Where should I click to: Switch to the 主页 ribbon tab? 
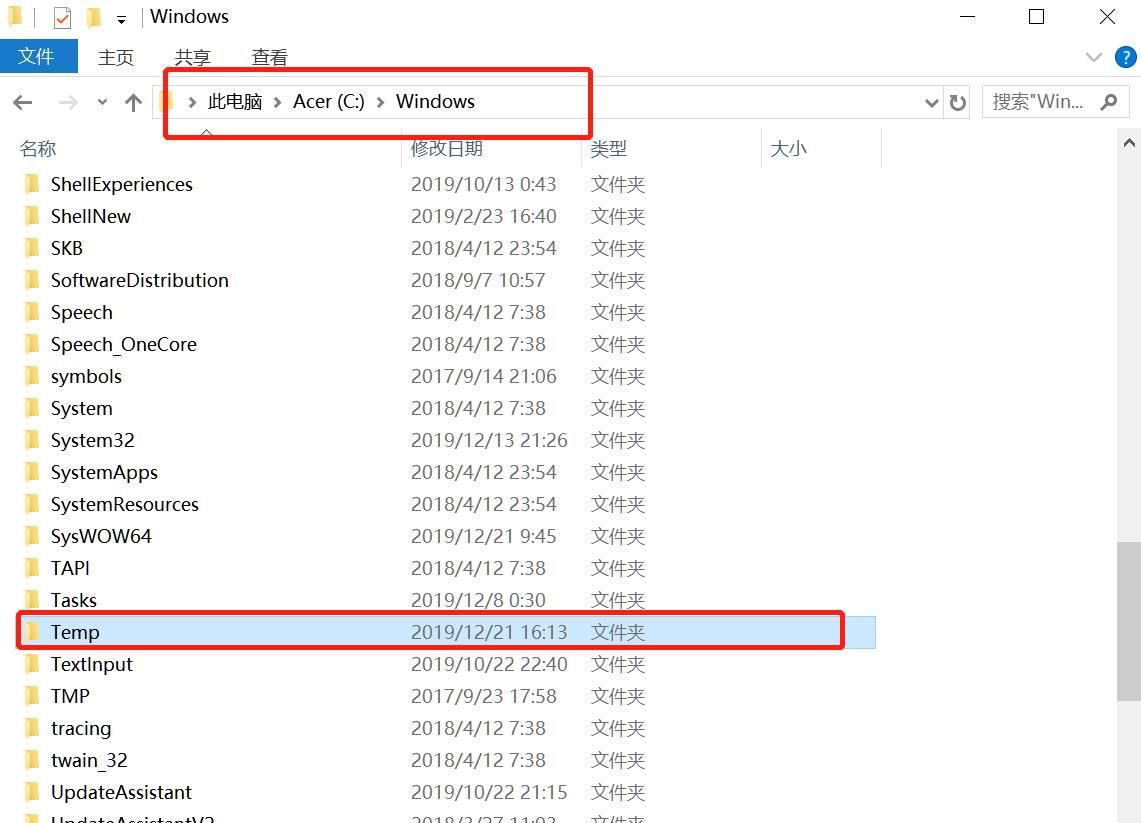116,57
